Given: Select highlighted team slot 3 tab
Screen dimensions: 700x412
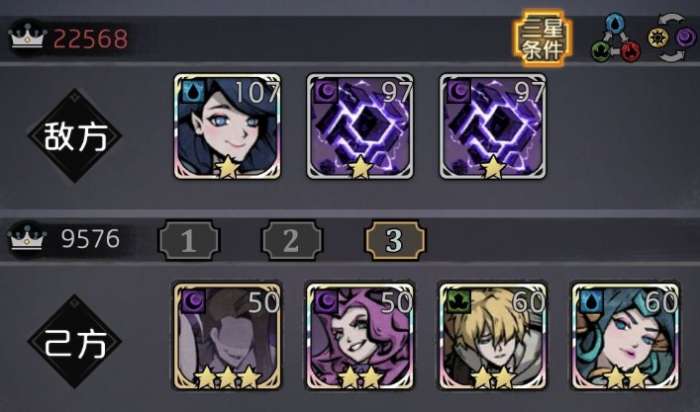Looking at the screenshot, I should [395, 241].
